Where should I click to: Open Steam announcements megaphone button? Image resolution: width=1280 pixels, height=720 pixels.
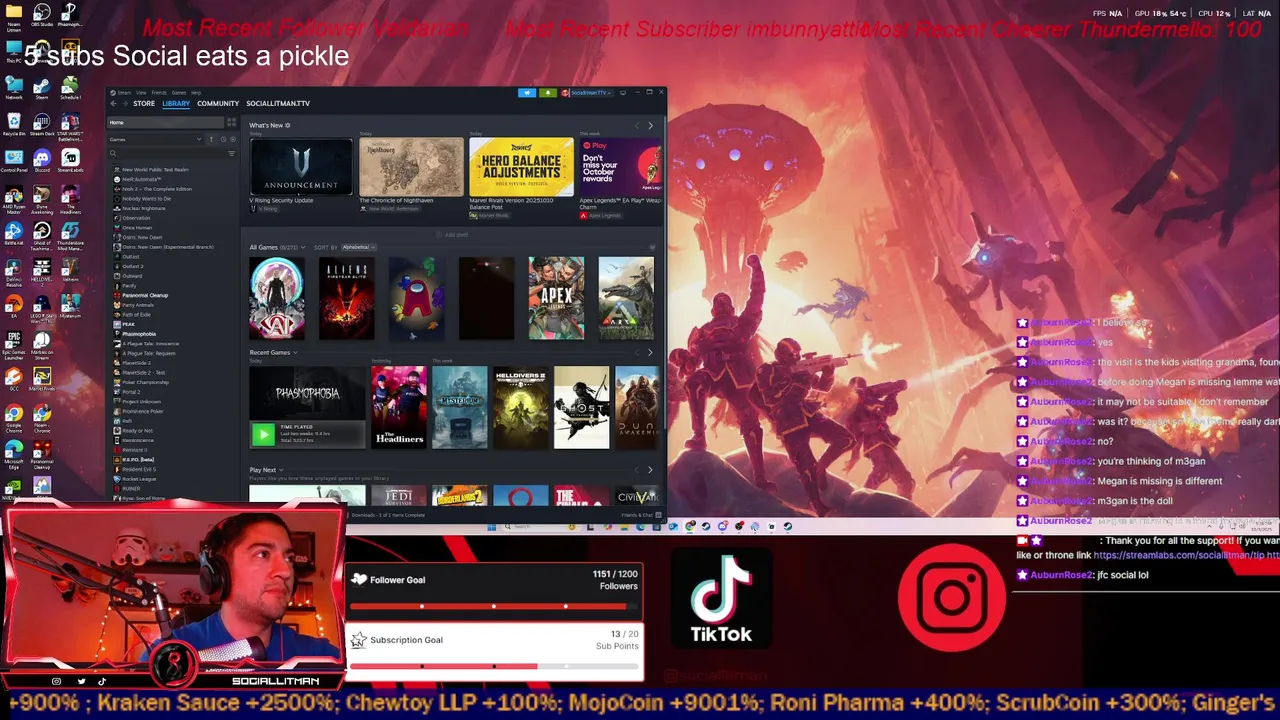click(x=527, y=93)
